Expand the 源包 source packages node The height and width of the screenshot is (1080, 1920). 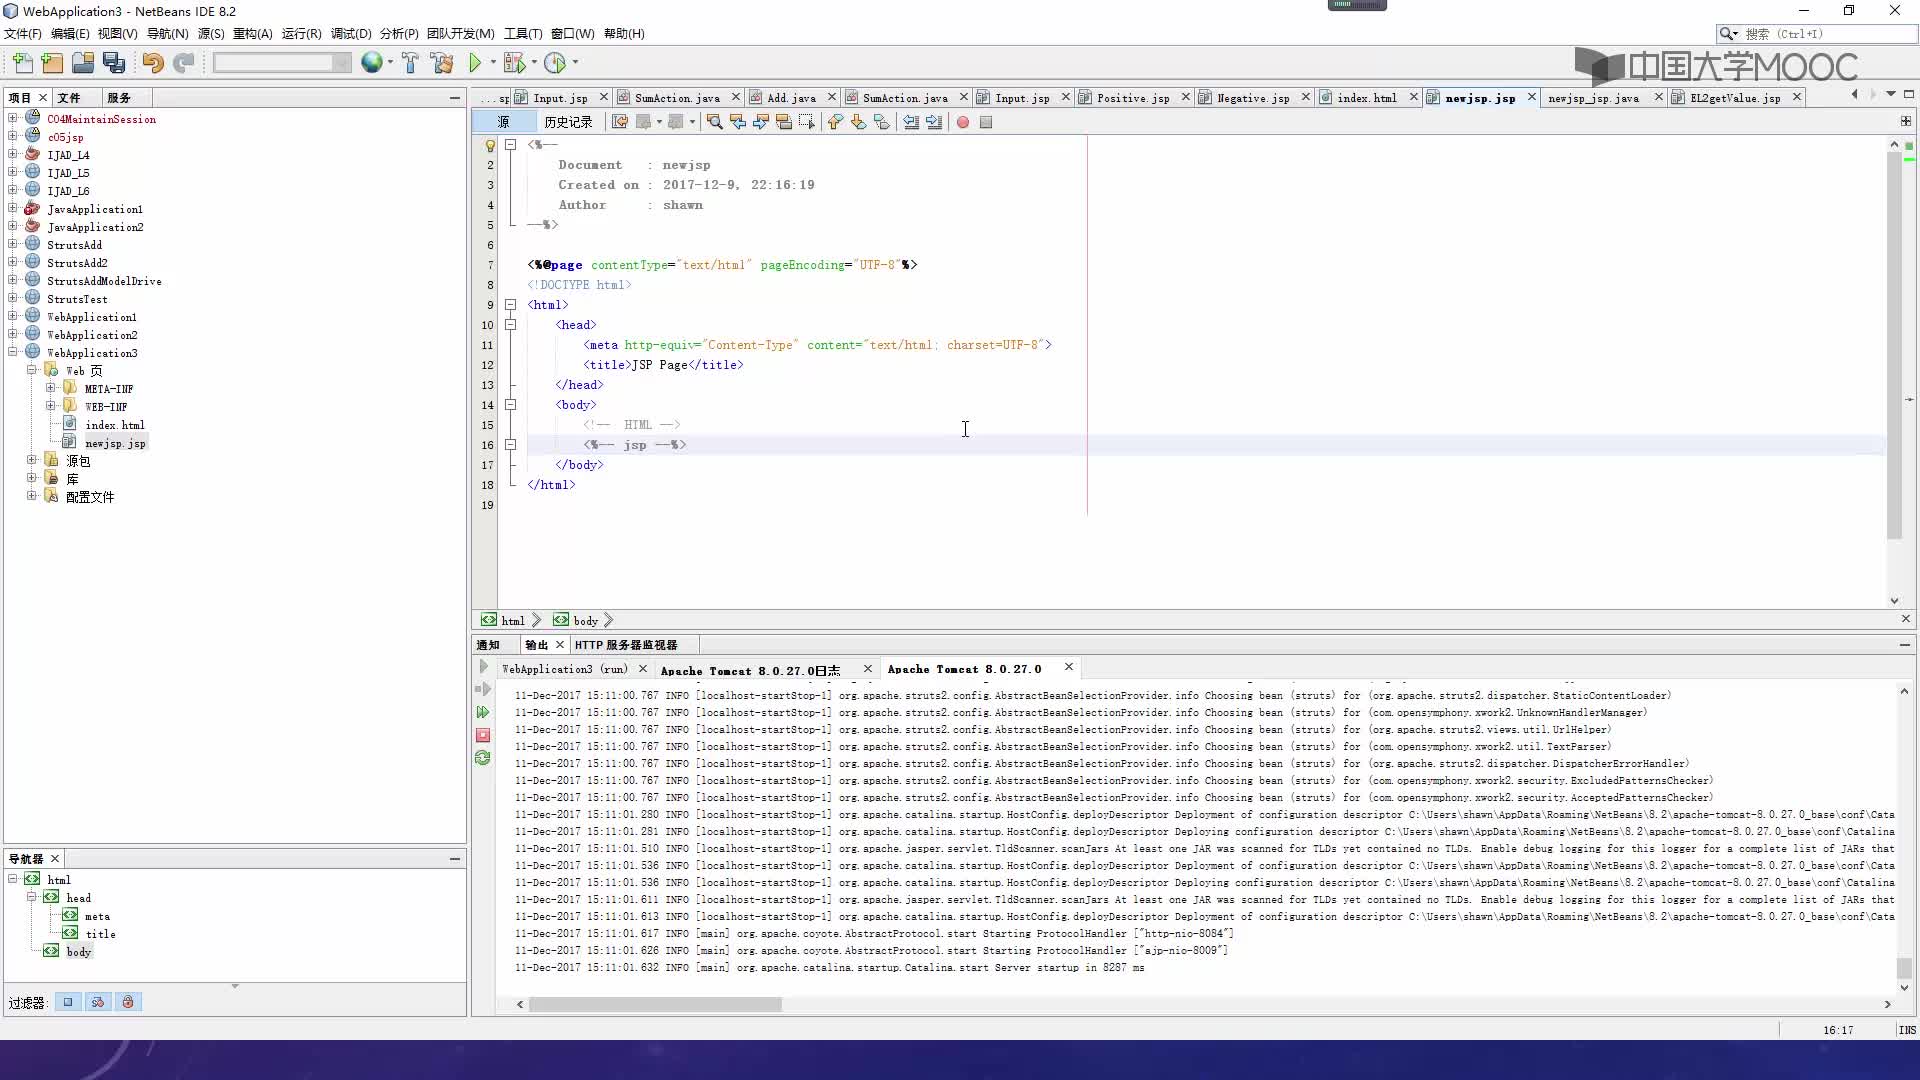coord(32,461)
